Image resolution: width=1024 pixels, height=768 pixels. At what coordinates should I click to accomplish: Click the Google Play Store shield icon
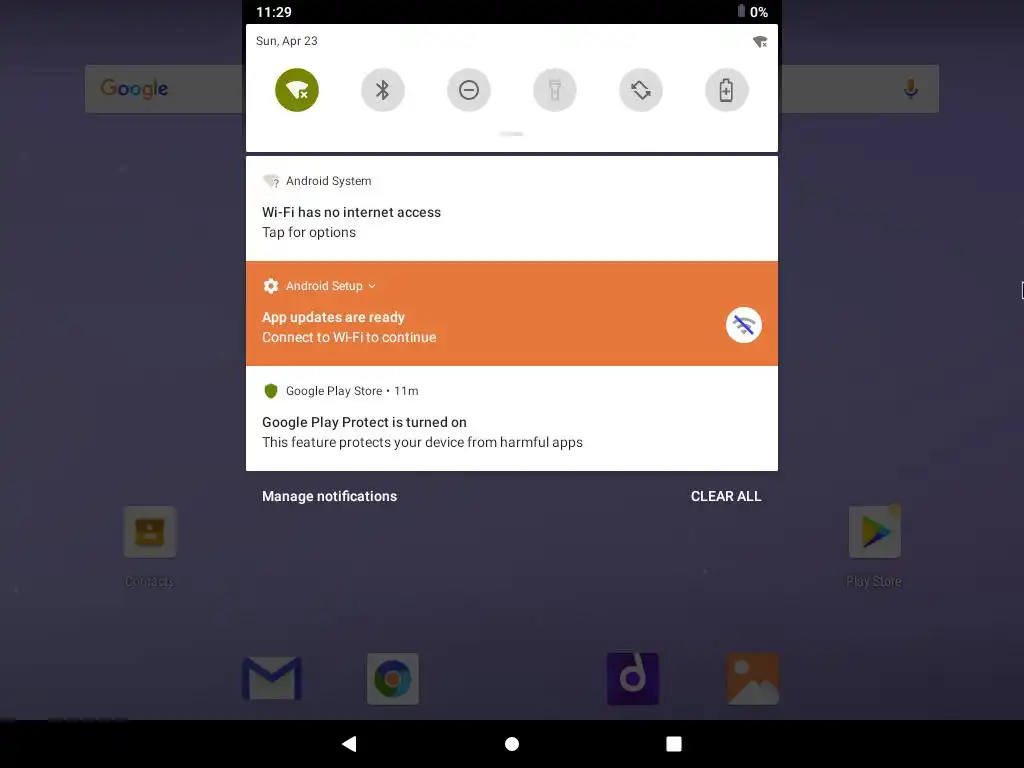[x=271, y=391]
